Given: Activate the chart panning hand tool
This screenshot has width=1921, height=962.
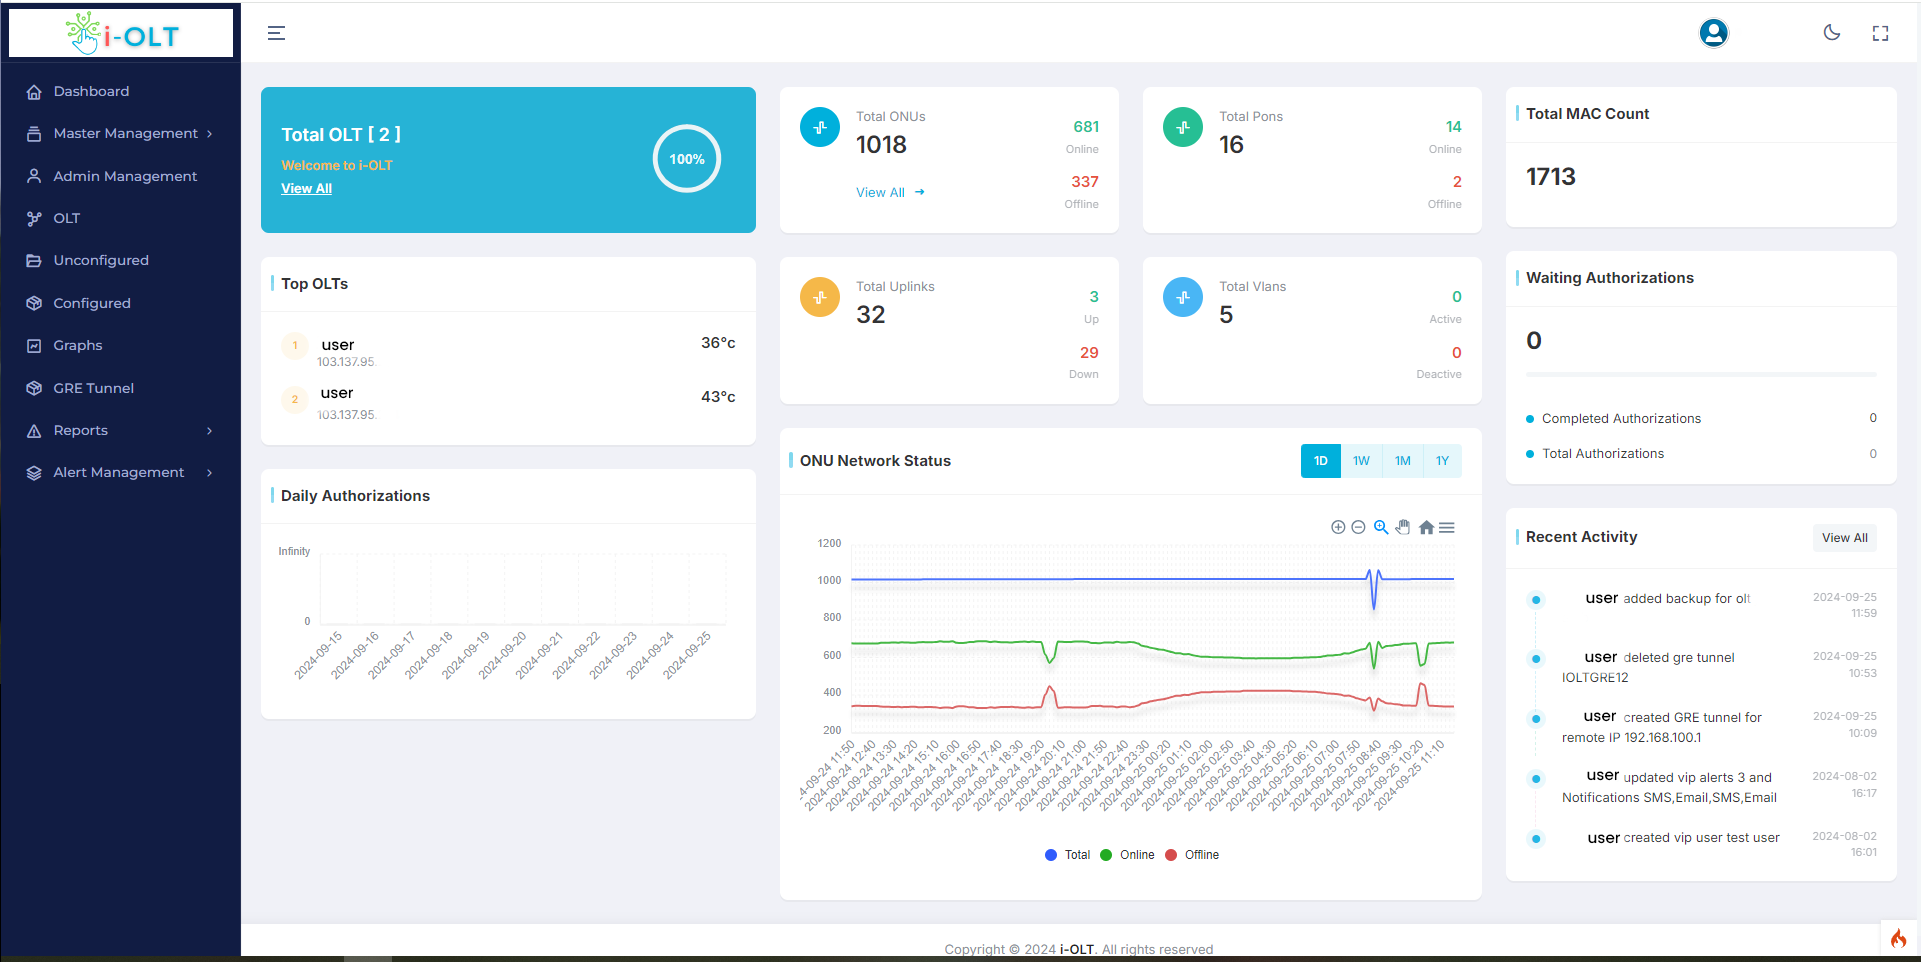Looking at the screenshot, I should coord(1403,527).
